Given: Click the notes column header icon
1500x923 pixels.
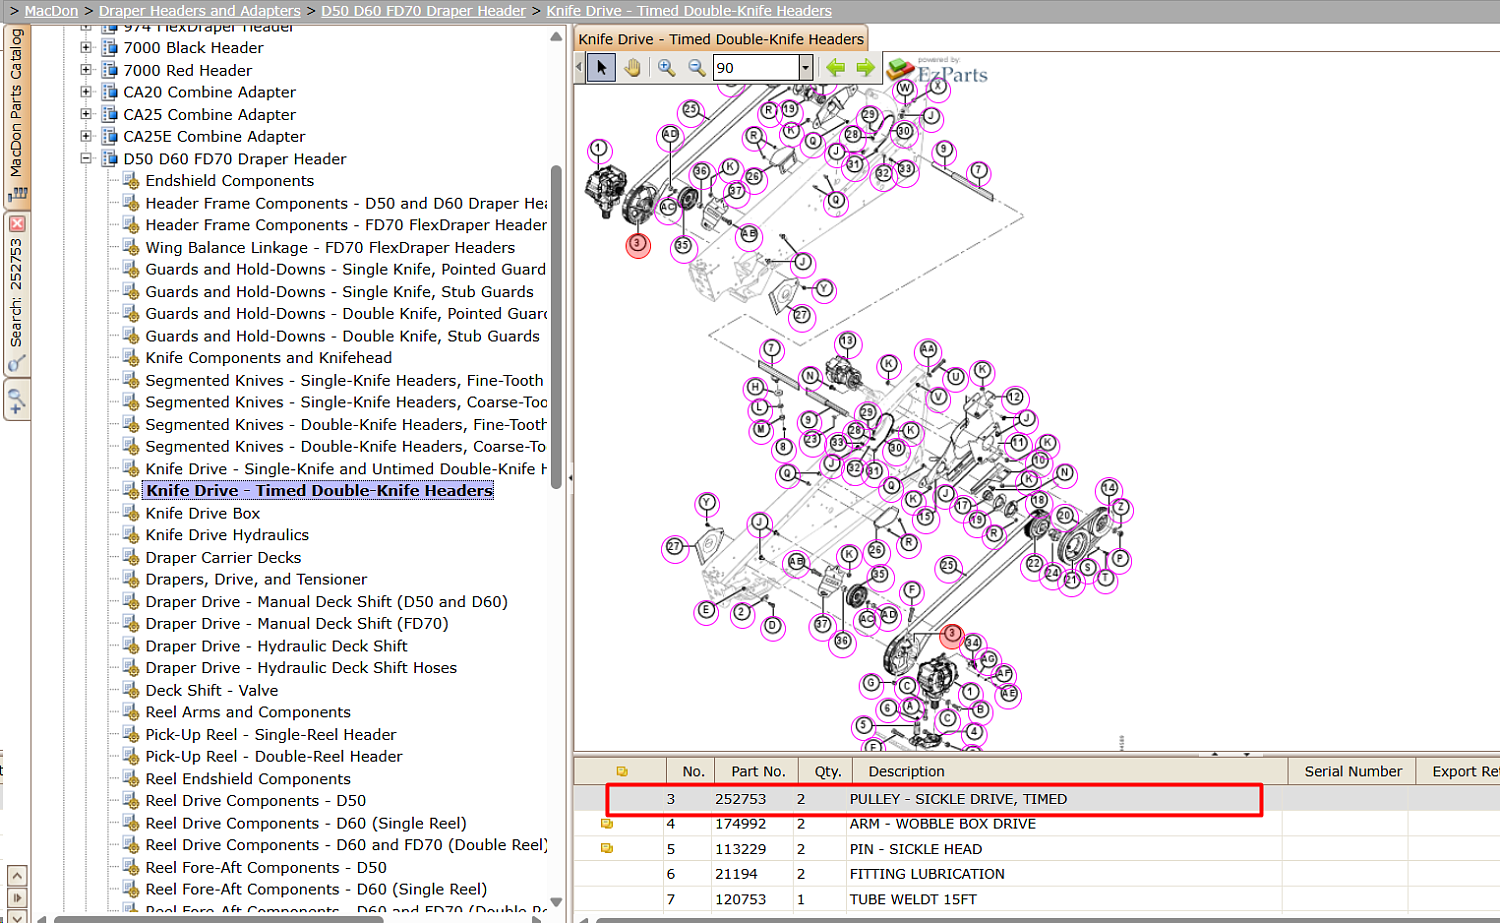Looking at the screenshot, I should click(622, 771).
